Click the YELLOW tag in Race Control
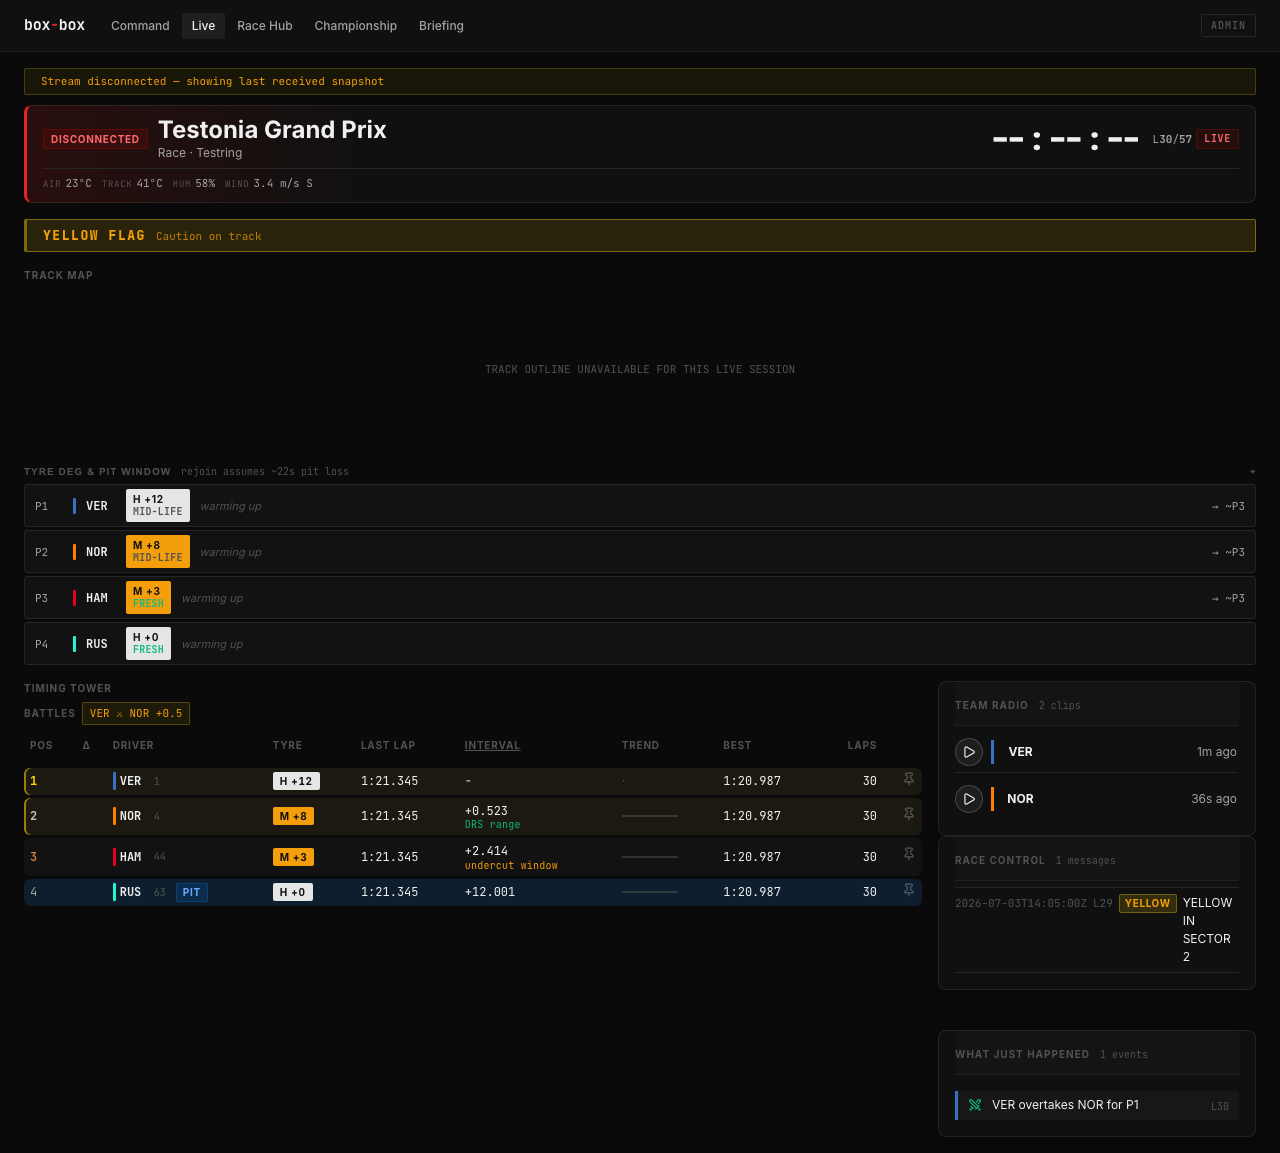The height and width of the screenshot is (1153, 1280). pos(1147,903)
